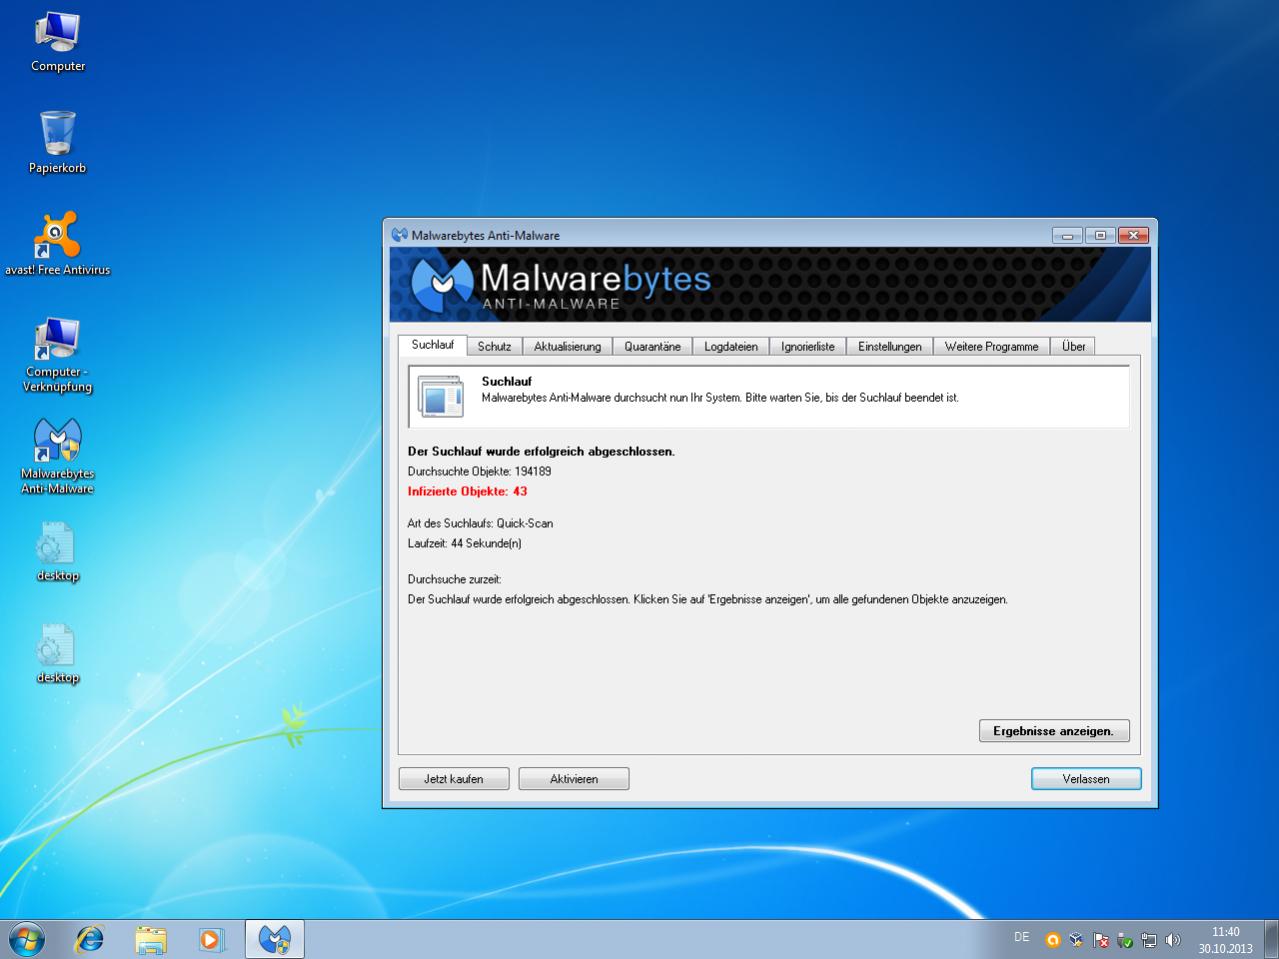
Task: Open the Windows Start menu
Action: pos(27,939)
